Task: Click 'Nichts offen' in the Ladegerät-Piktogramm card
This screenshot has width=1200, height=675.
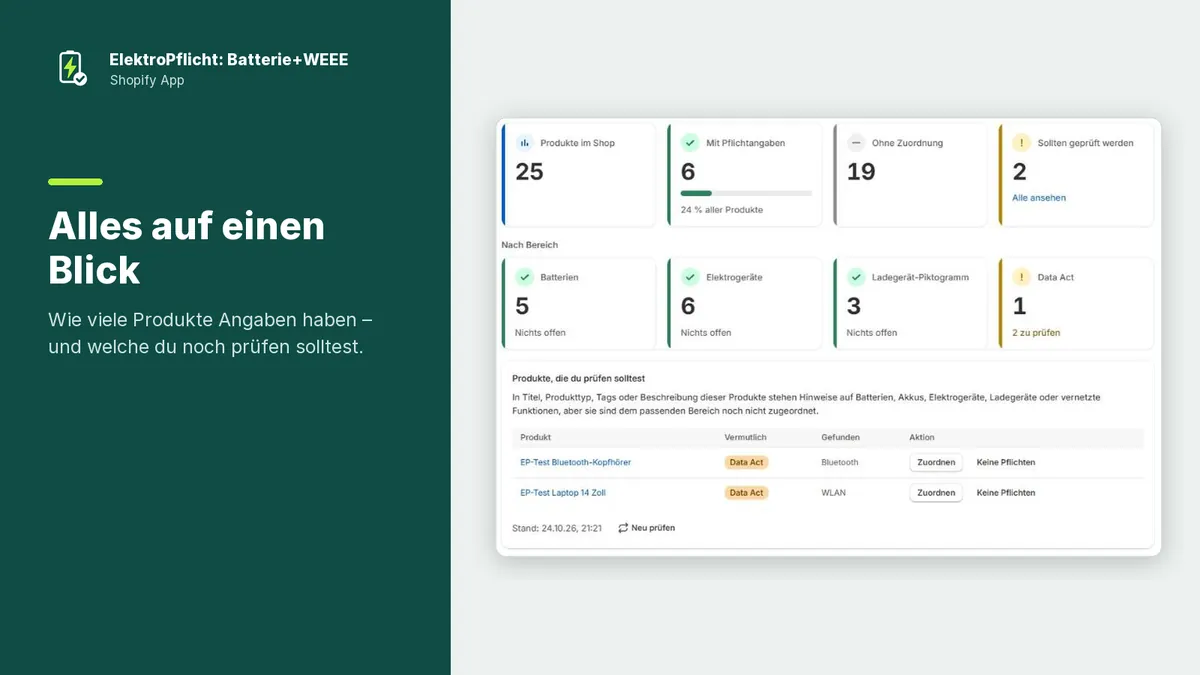Action: pyautogui.click(x=872, y=332)
